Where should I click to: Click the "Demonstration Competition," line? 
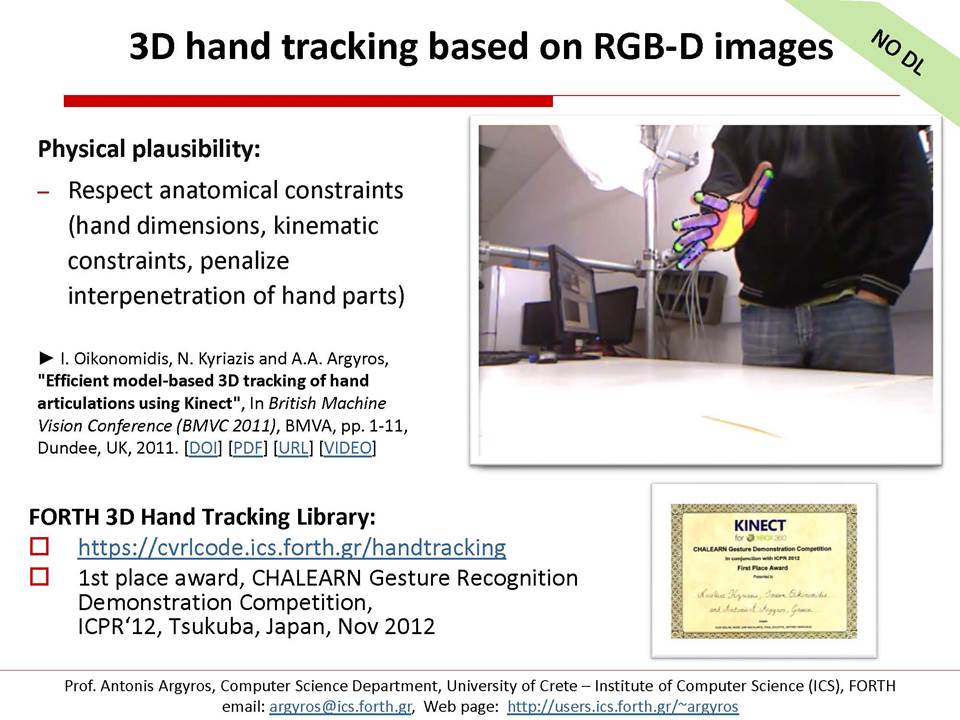pos(225,602)
